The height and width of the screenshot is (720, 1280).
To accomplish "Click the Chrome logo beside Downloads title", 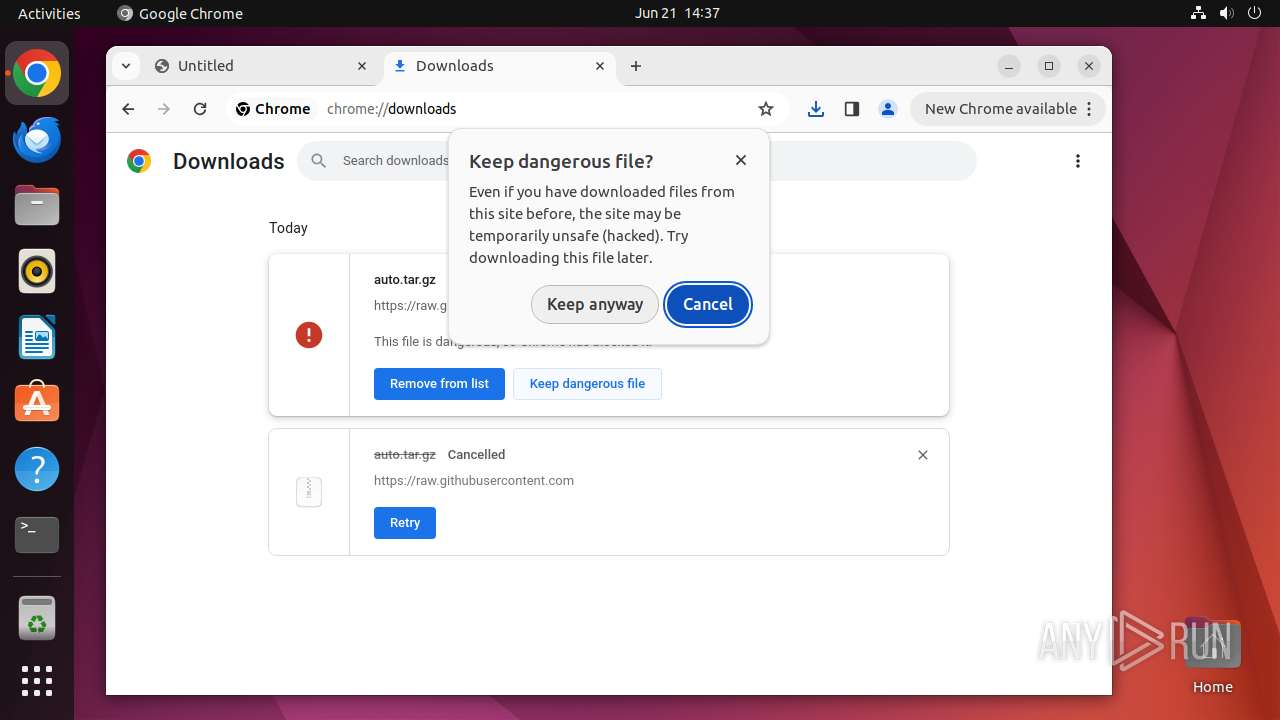I will (139, 161).
